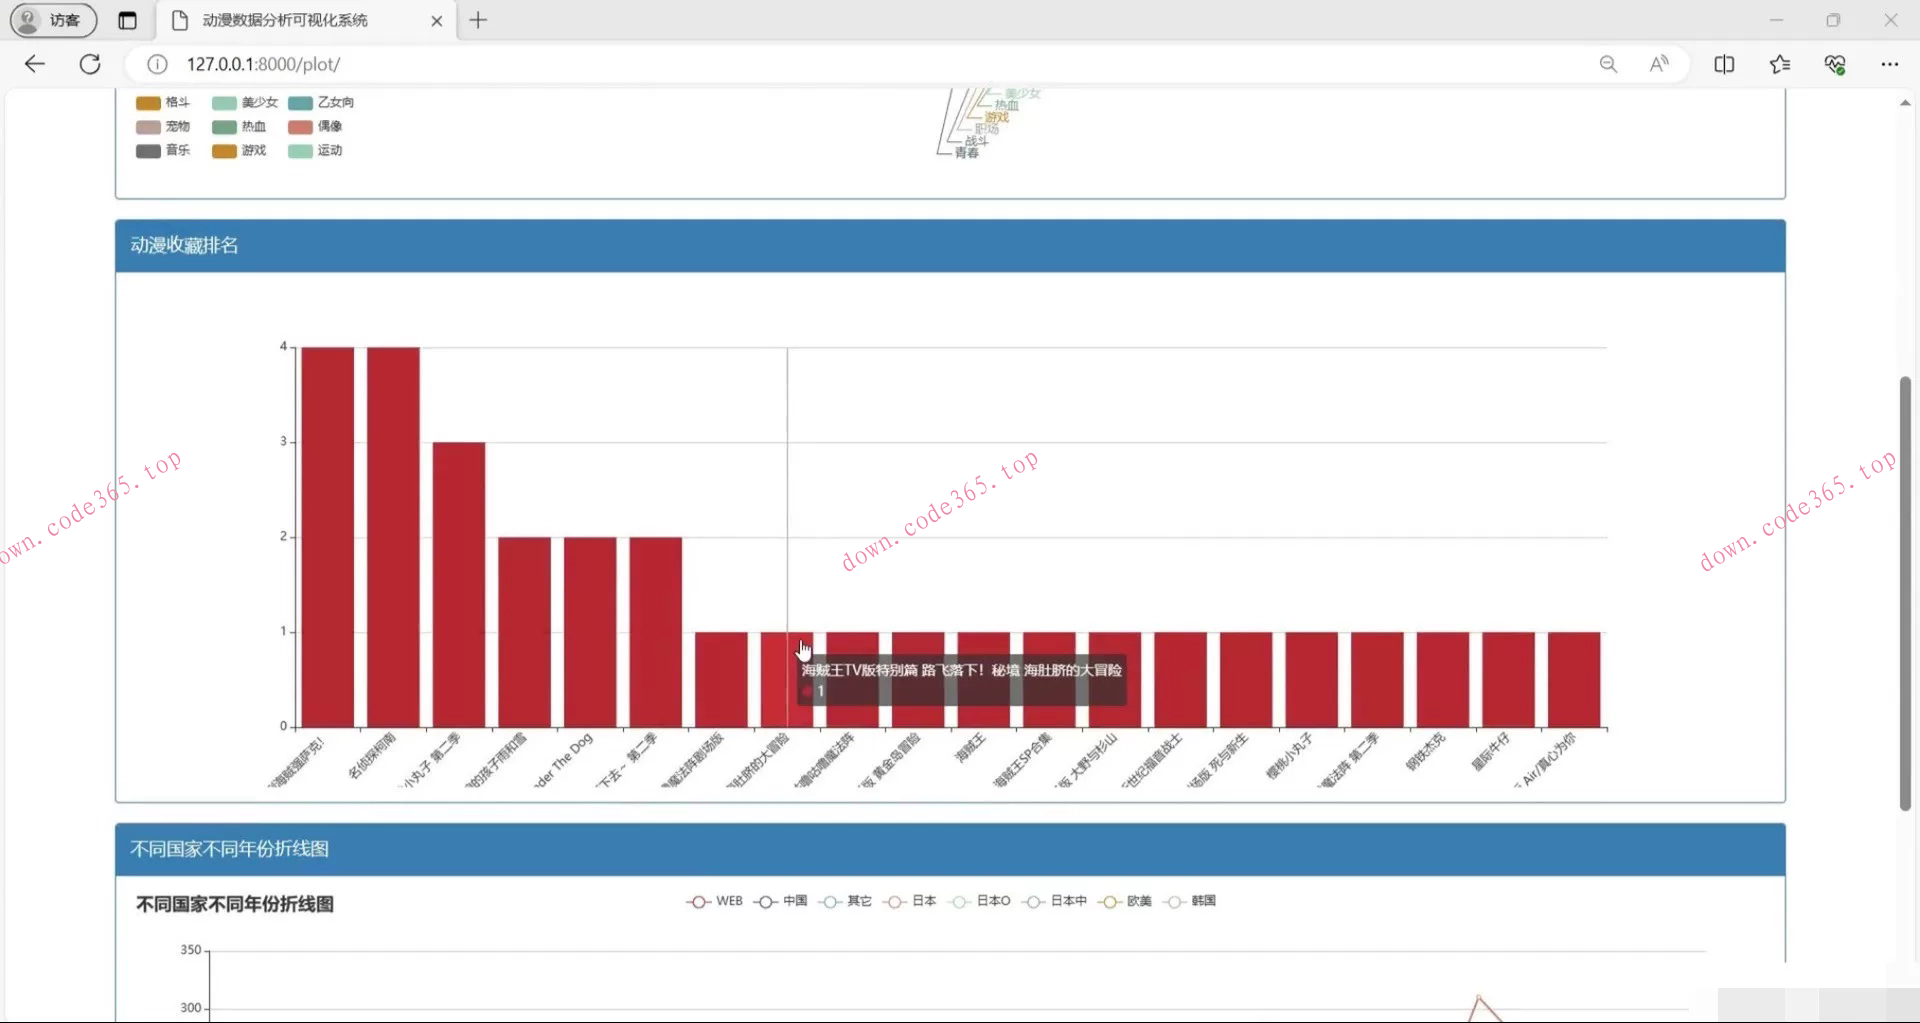Toggle the WEB series in line chart legend

(715, 901)
